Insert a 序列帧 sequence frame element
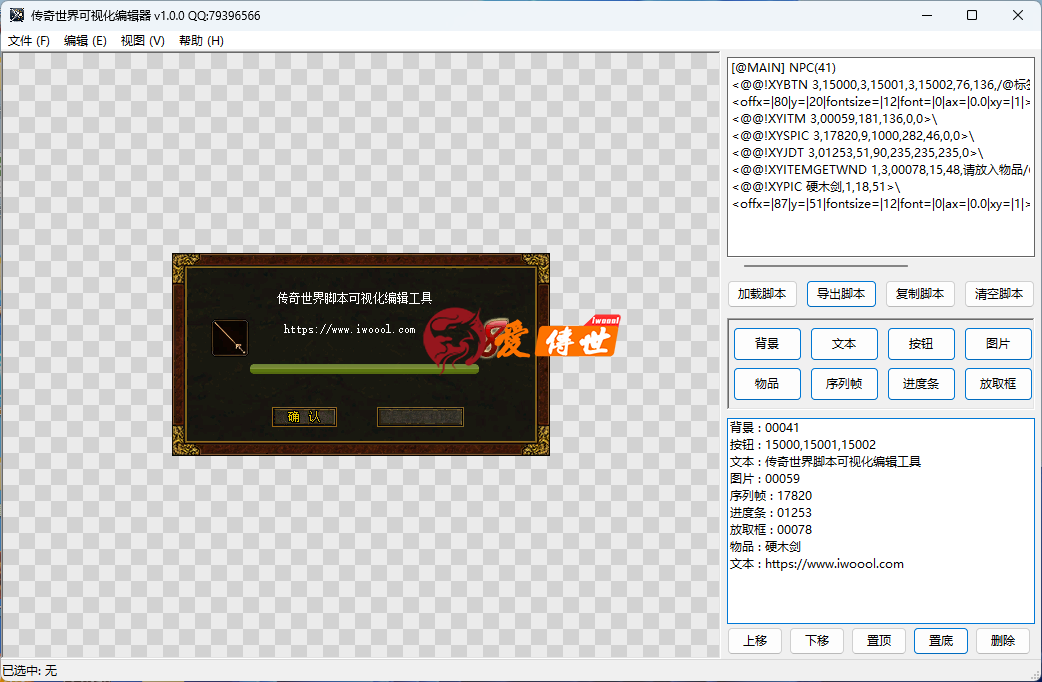 (844, 384)
